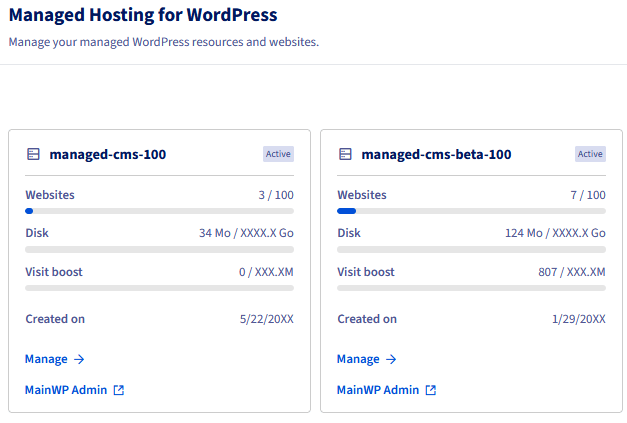Select the managed-cms-100 card title
627x423 pixels.
[x=108, y=154]
